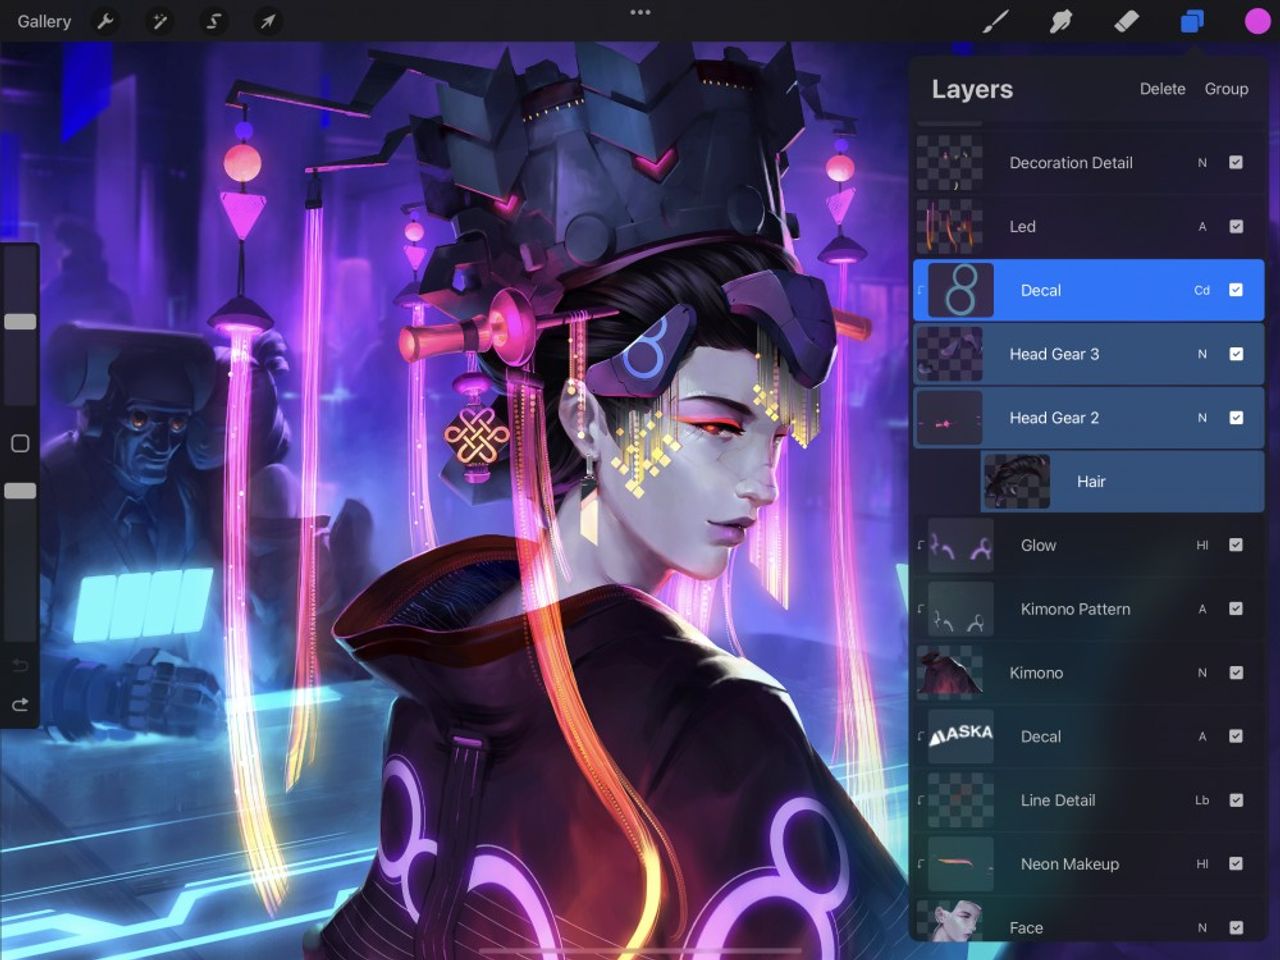Open the Adjustments magic wand menu
The height and width of the screenshot is (960, 1280).
(159, 21)
